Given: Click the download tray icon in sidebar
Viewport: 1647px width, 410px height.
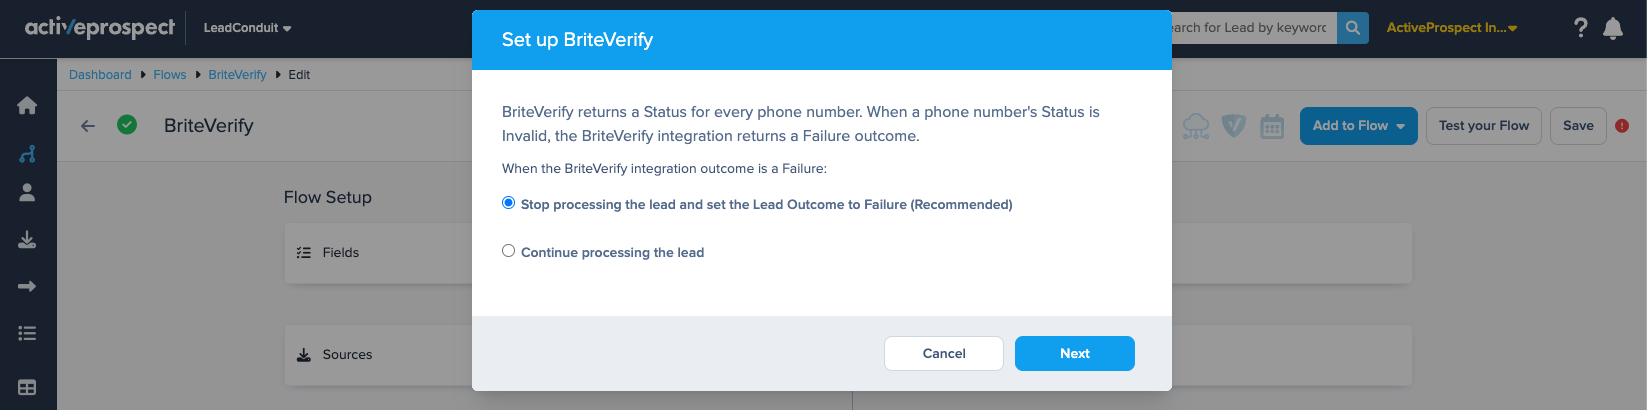Looking at the screenshot, I should click(x=27, y=239).
